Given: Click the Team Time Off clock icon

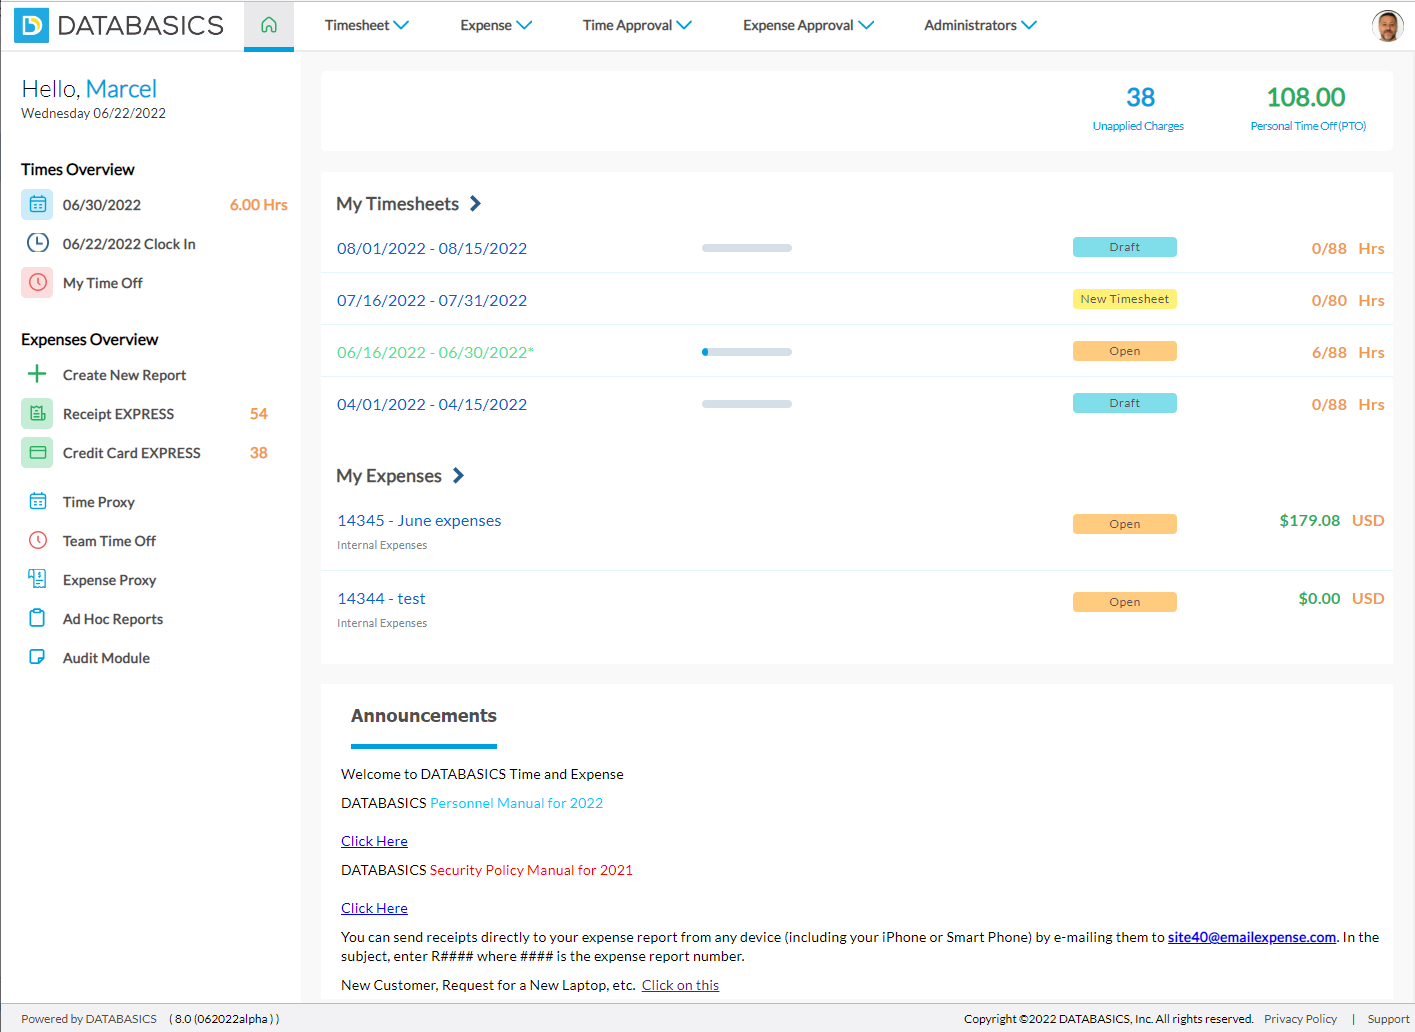Looking at the screenshot, I should click(38, 540).
